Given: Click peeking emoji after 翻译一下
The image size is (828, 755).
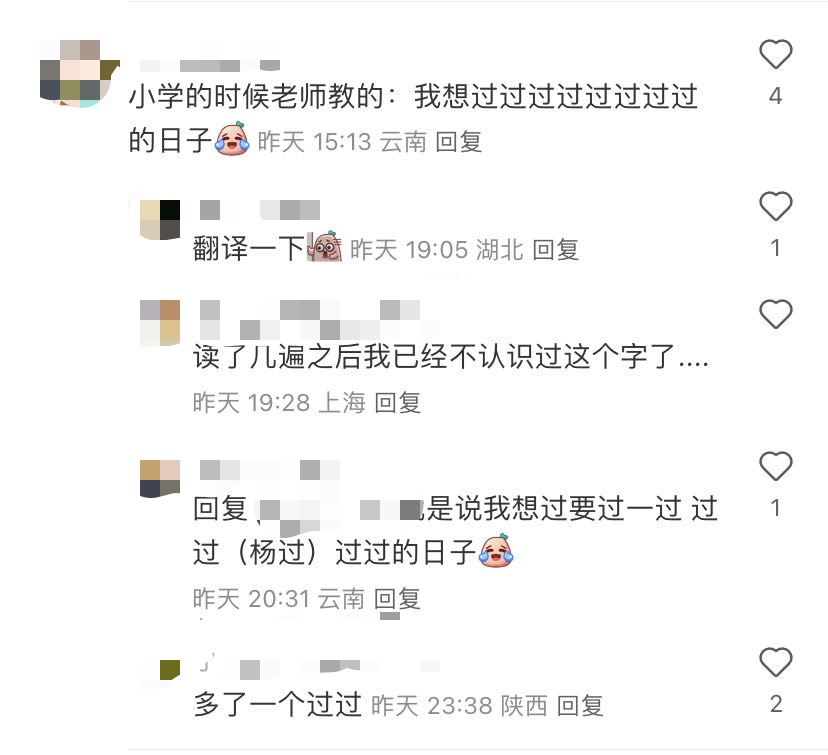Looking at the screenshot, I should click(x=325, y=246).
